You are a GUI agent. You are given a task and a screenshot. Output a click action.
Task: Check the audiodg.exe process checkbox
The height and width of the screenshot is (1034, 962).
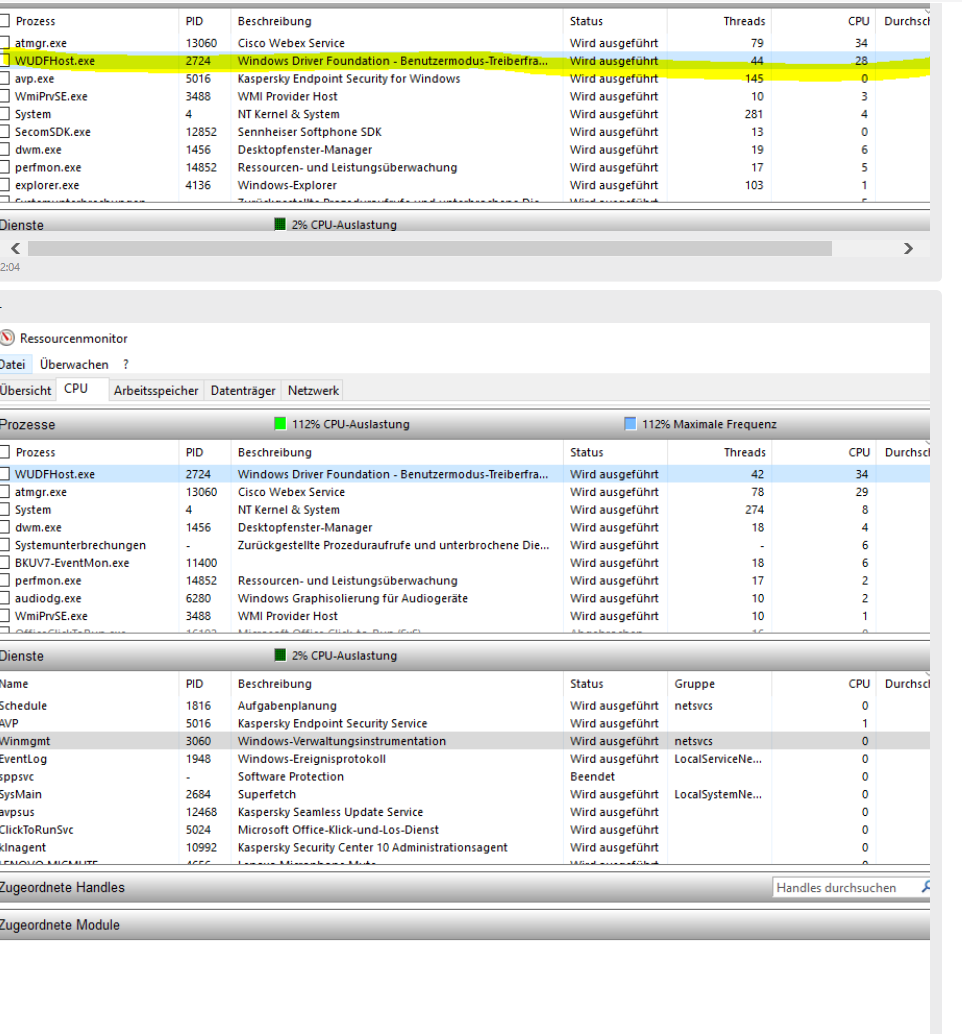(5, 598)
